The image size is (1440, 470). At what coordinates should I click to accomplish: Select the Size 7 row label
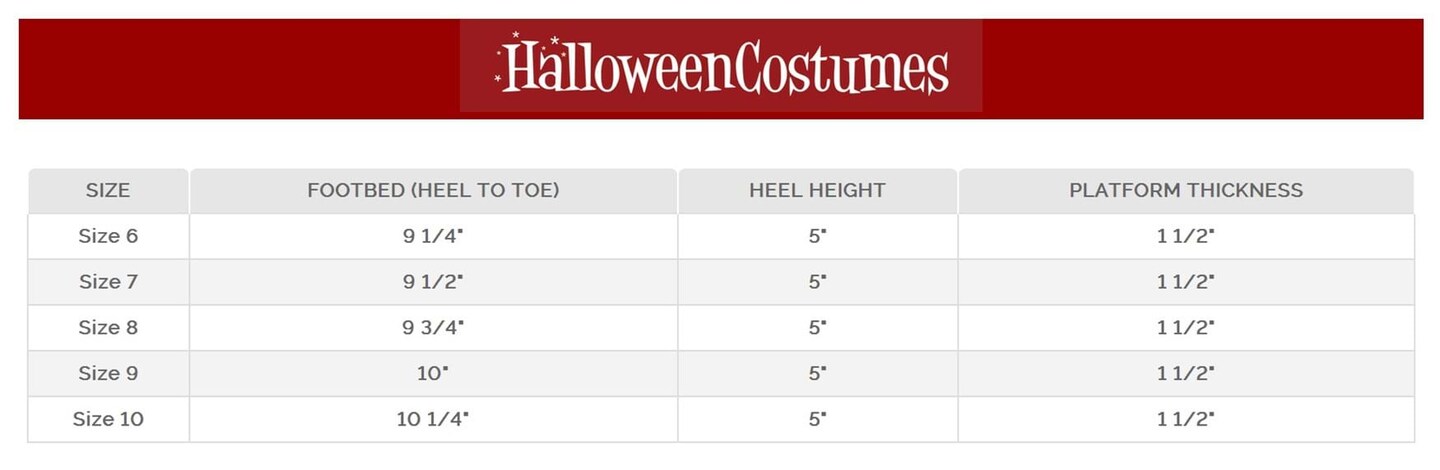click(108, 282)
